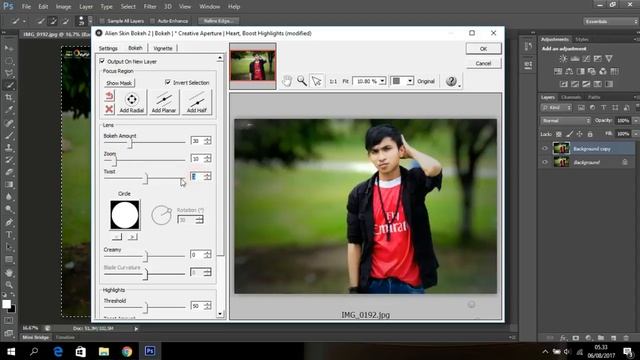Toggle Output On New Layer checkbox
Image resolution: width=640 pixels, height=360 pixels.
click(x=102, y=61)
